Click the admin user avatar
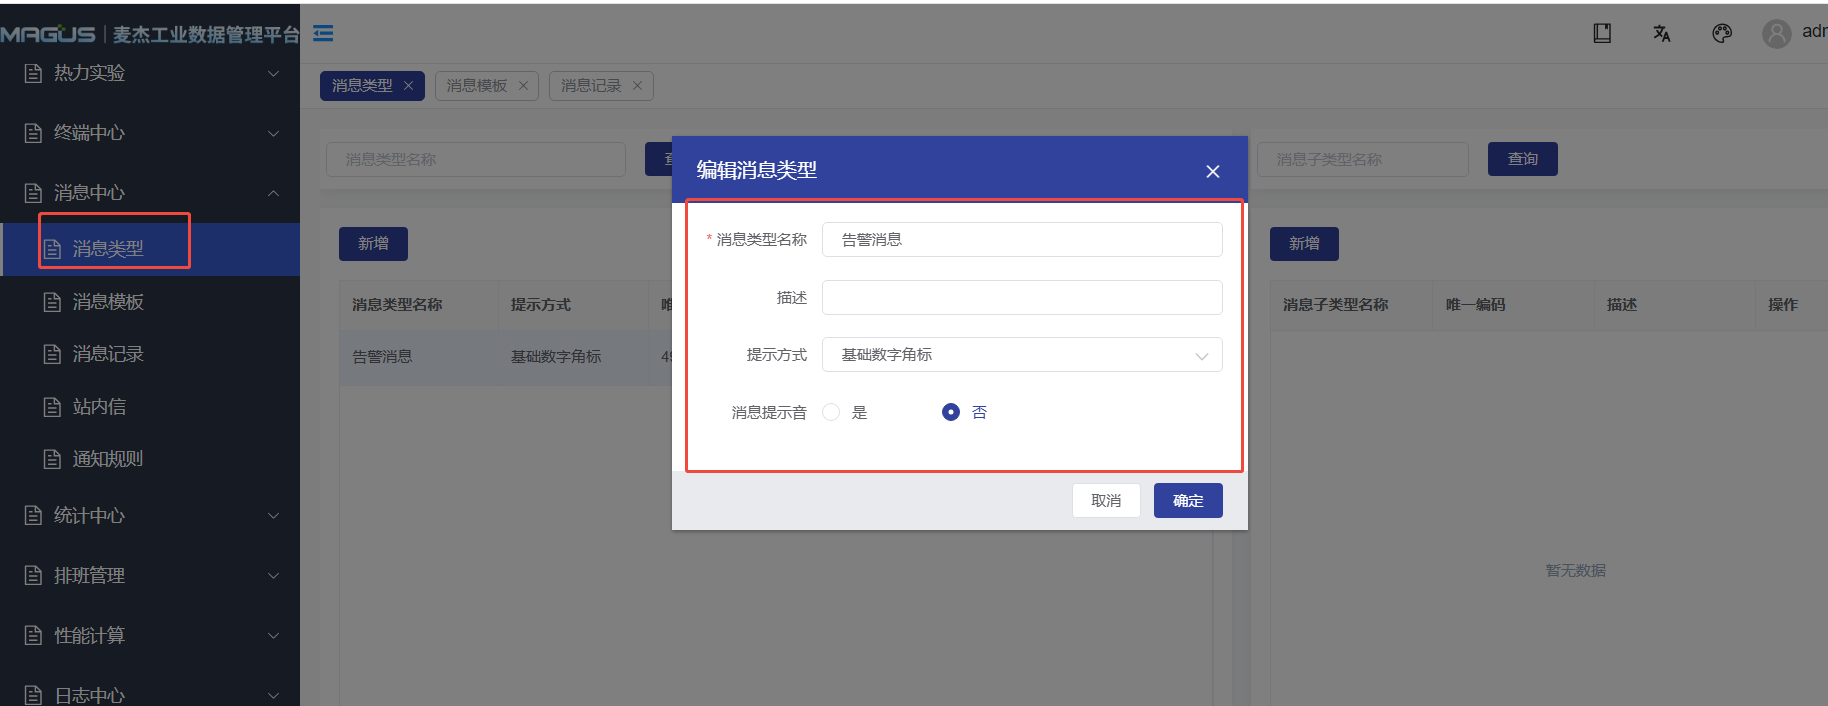Screen dimensions: 1828x706 [1776, 34]
